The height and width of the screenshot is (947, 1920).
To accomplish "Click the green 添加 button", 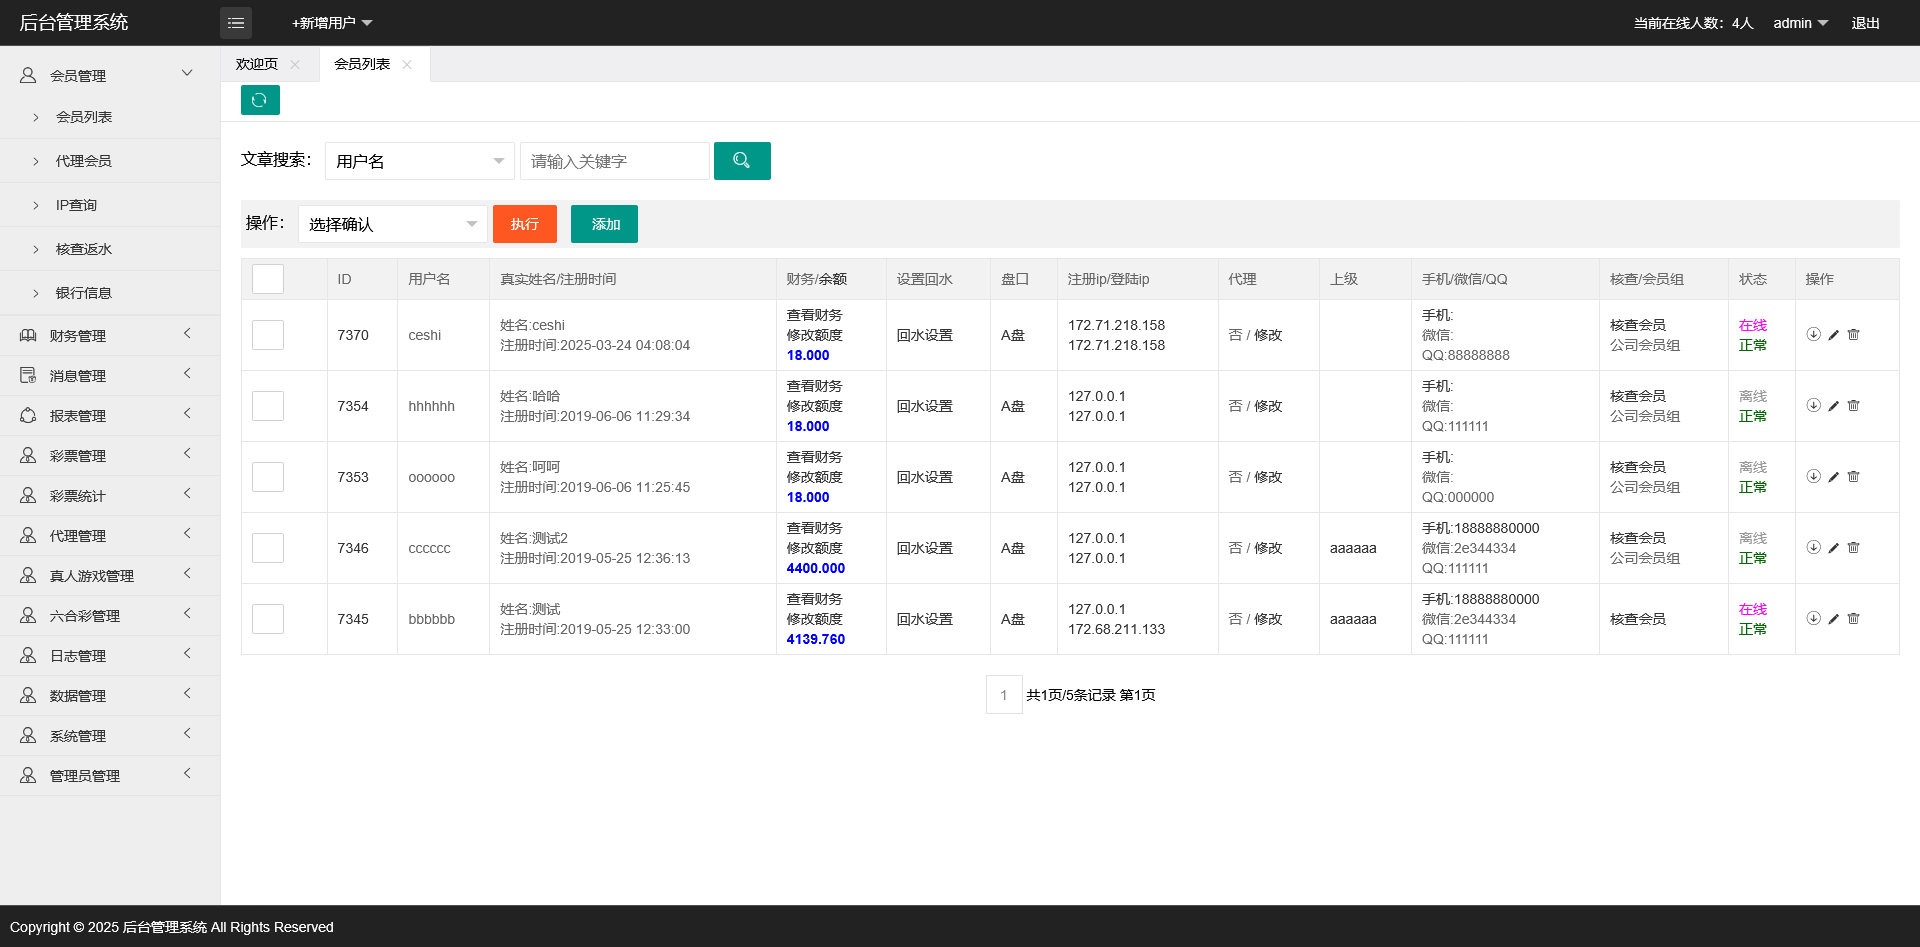I will [604, 224].
